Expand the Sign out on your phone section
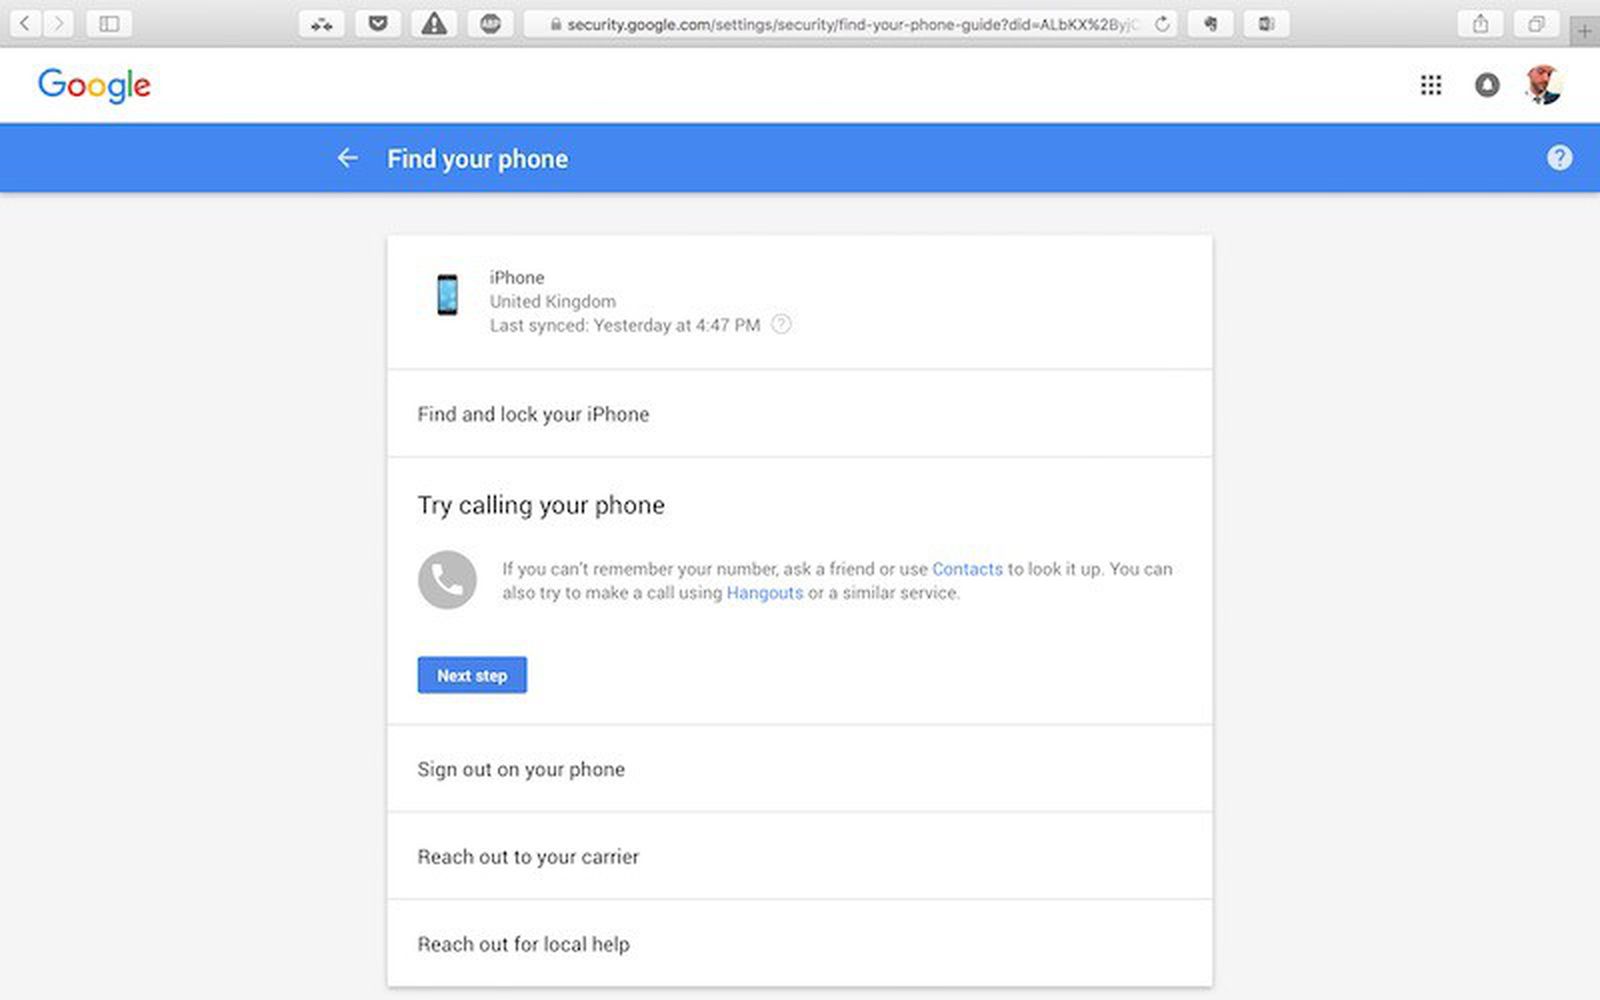The image size is (1600, 1000). [x=521, y=769]
